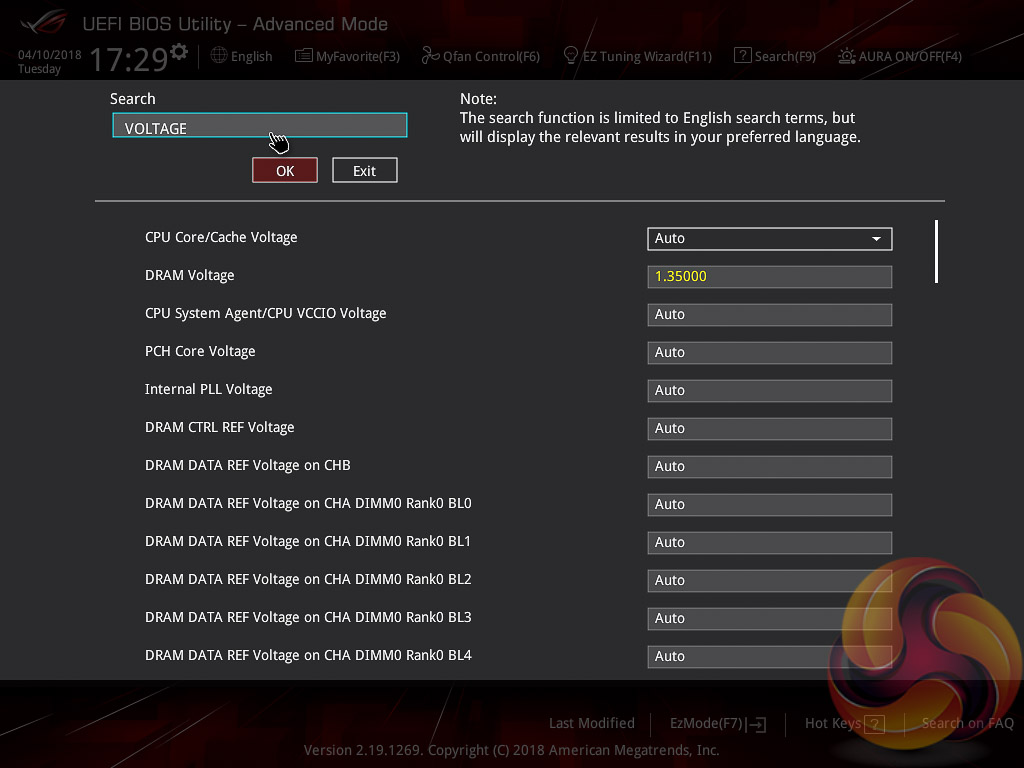Select DRAM DATA REF on CHB field
Viewport: 1024px width, 768px height.
[769, 466]
